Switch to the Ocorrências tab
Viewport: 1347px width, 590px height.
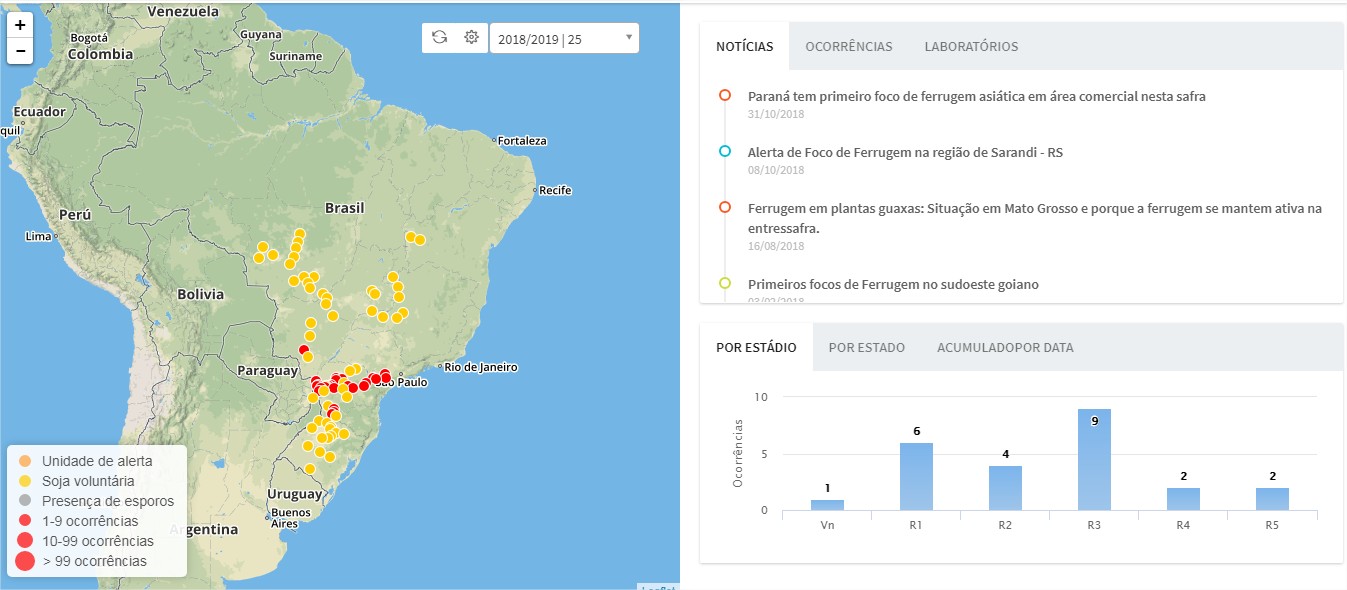[x=848, y=47]
